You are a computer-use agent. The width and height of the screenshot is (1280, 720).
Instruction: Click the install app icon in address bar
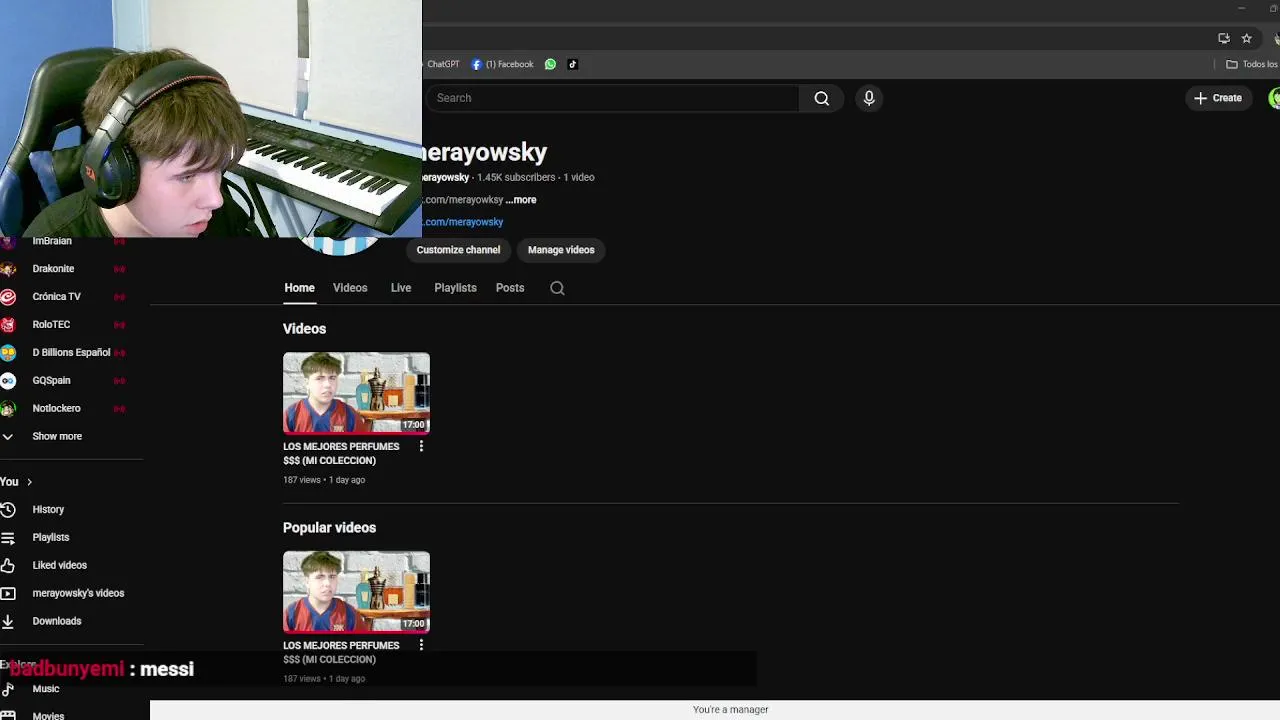1224,38
